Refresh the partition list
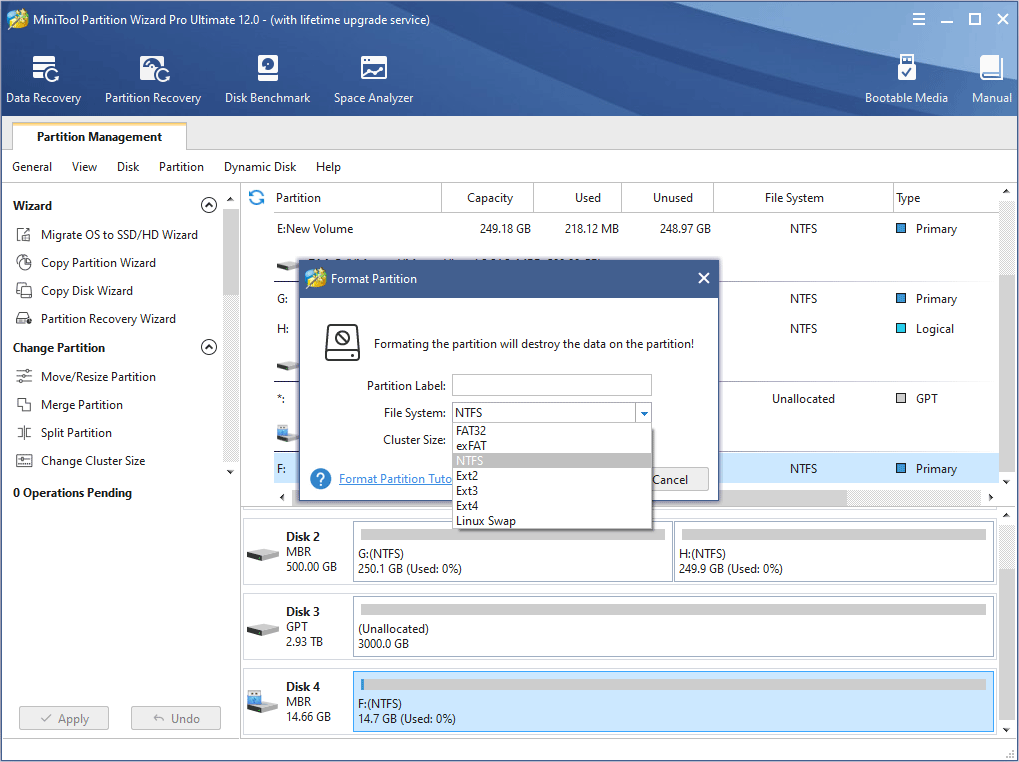Image resolution: width=1019 pixels, height=762 pixels. pyautogui.click(x=256, y=198)
